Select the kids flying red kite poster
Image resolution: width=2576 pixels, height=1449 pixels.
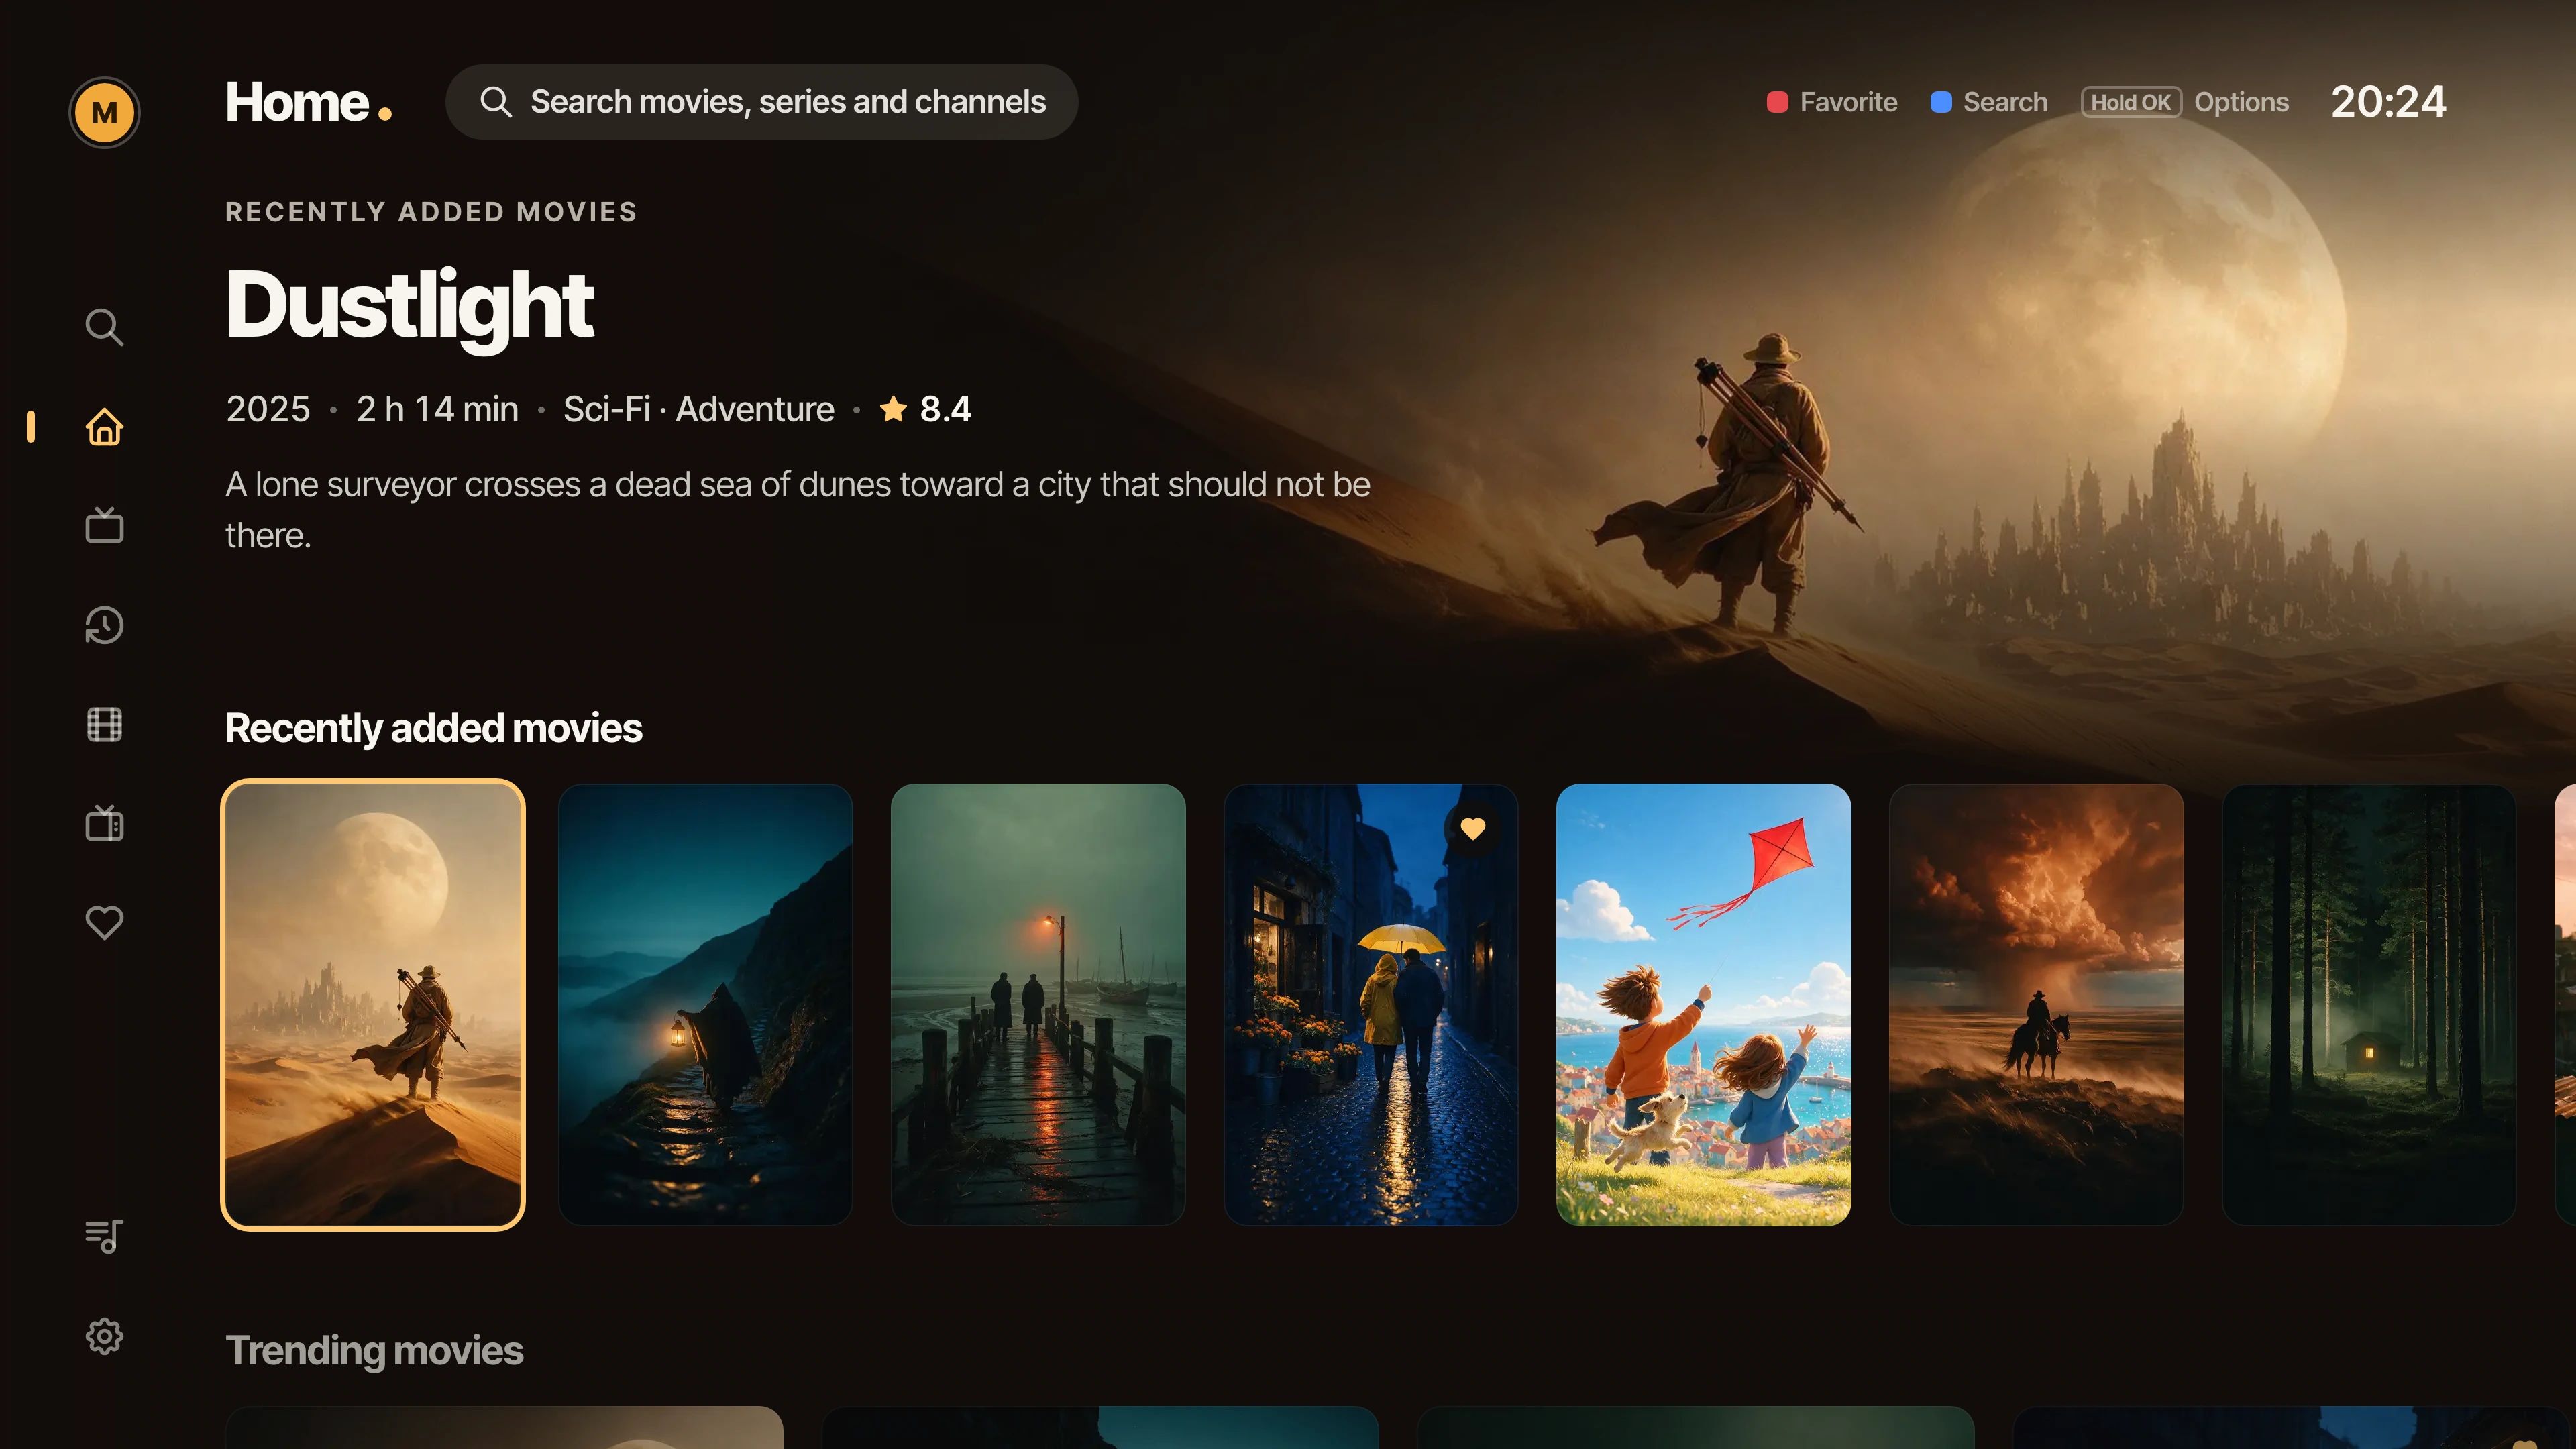click(x=1704, y=1005)
